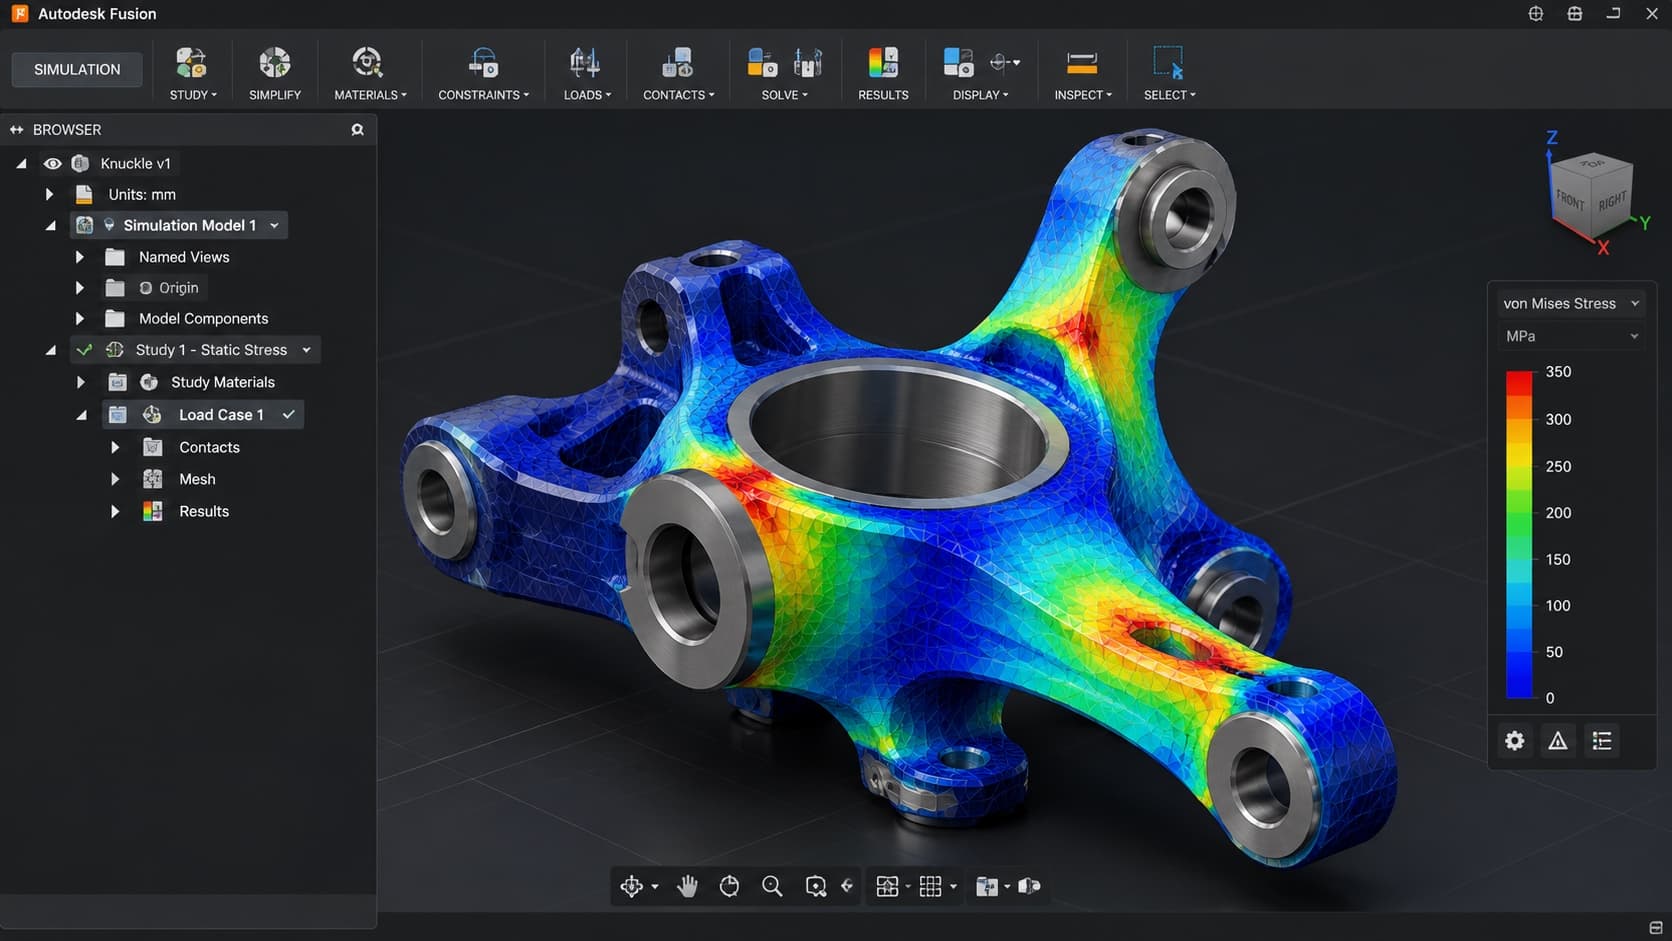Screen dimensions: 1672x941
Task: Click the Inspect measure icon
Action: pos(1082,63)
